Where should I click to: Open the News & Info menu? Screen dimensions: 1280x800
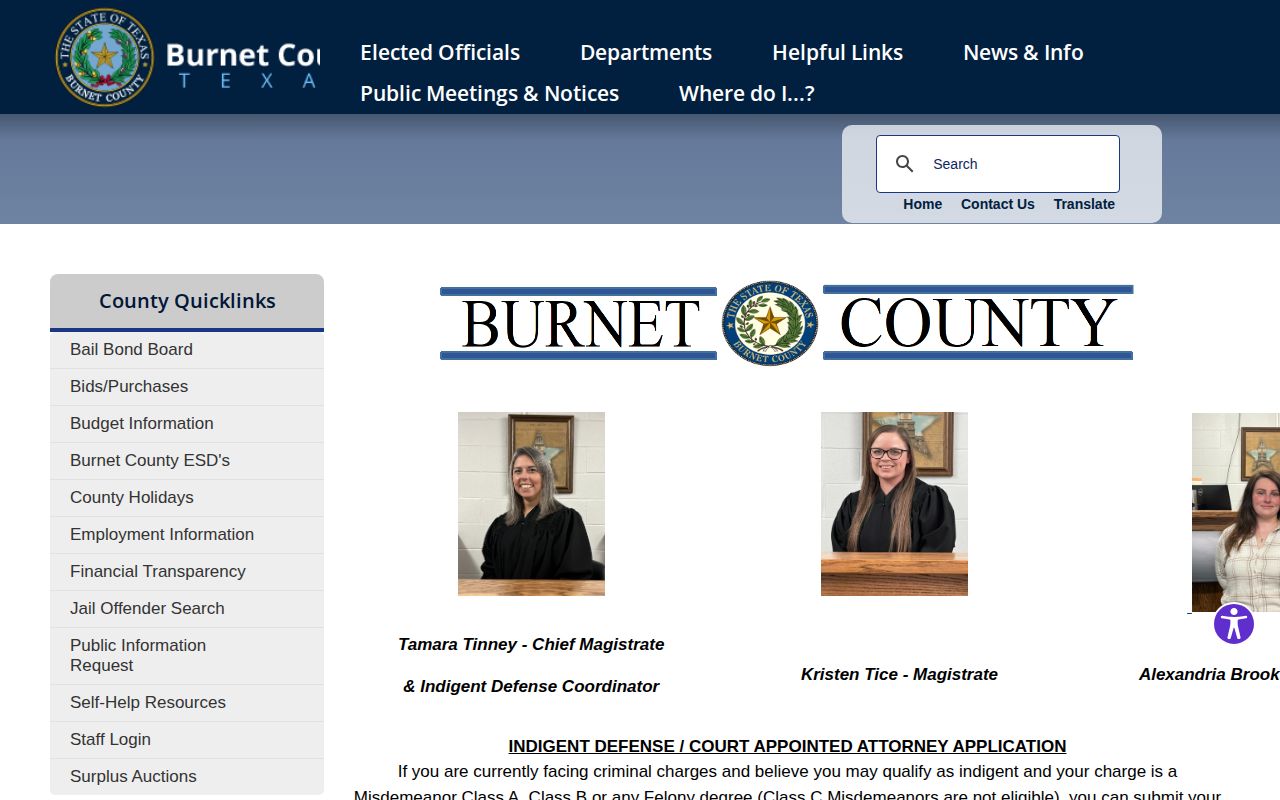[1023, 52]
